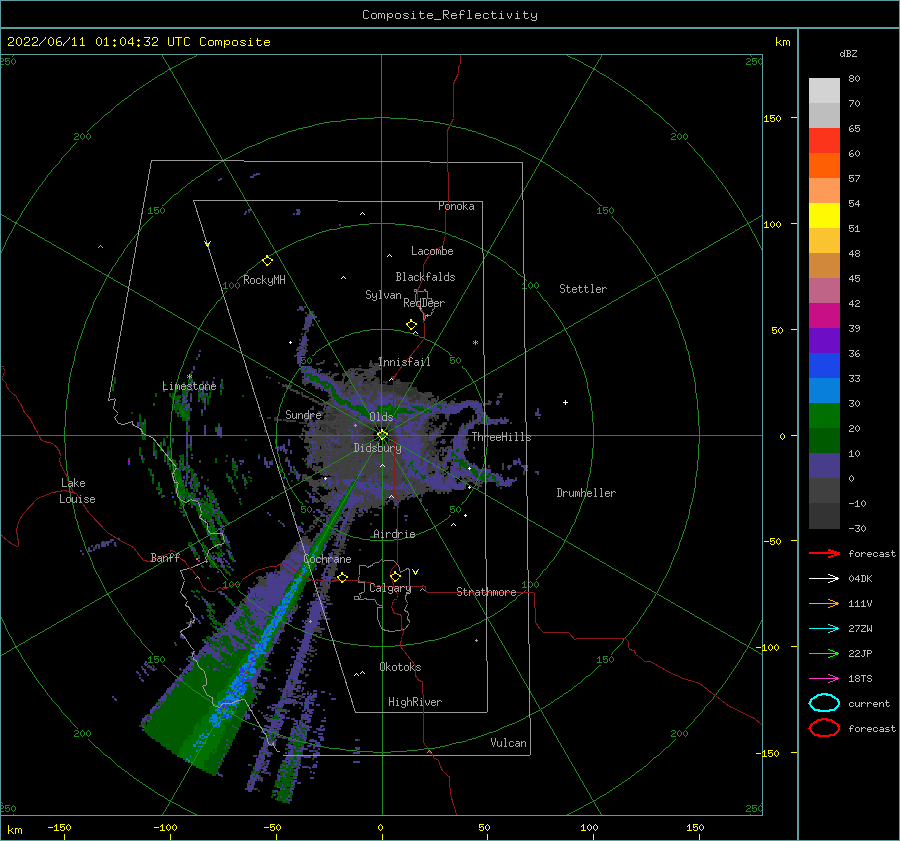Viewport: 900px width, 841px height.
Task: Click the Olds city label
Action: click(381, 417)
